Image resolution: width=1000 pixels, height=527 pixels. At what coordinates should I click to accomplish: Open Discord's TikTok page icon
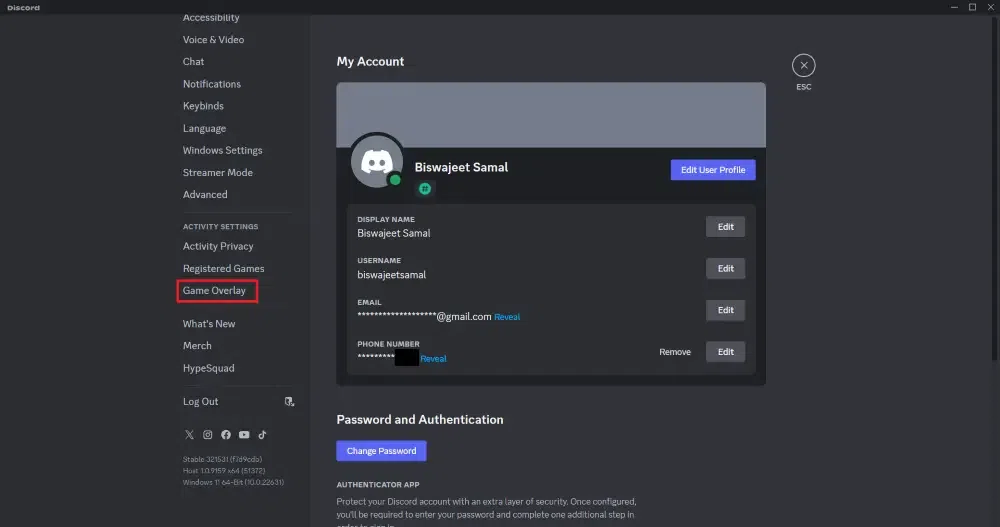tap(262, 435)
